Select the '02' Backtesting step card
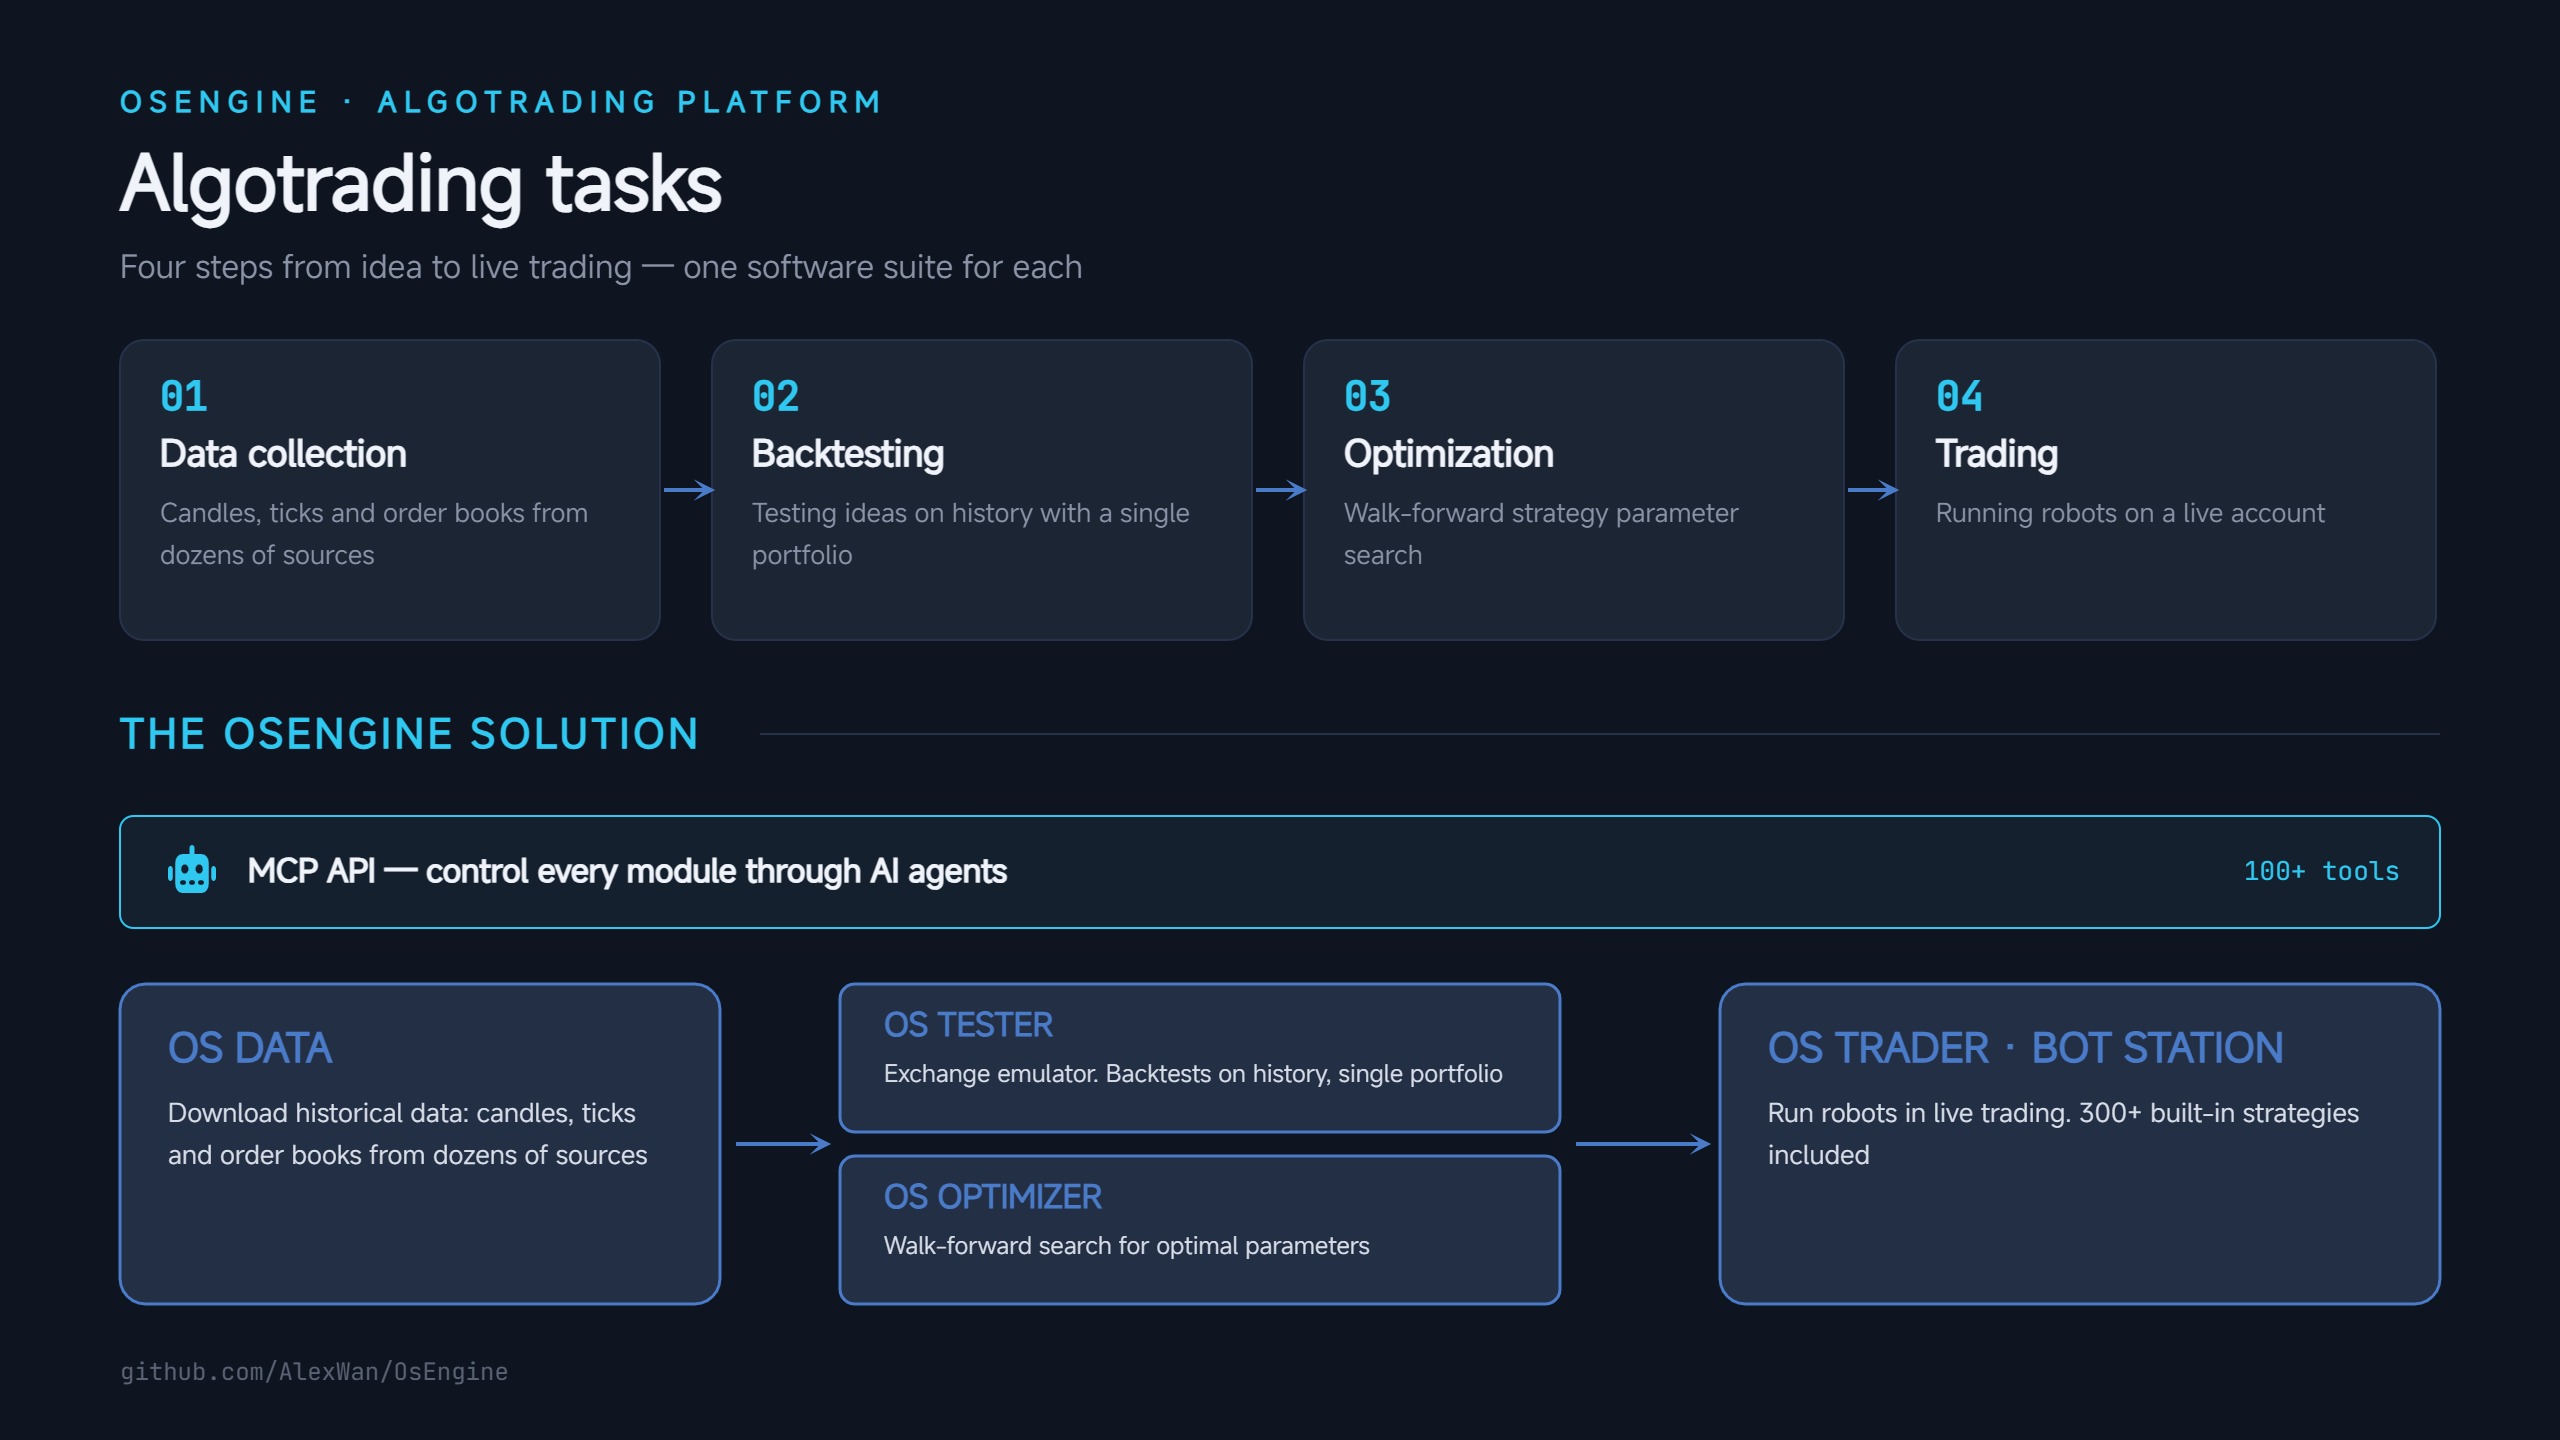The image size is (2560, 1440). tap(982, 490)
